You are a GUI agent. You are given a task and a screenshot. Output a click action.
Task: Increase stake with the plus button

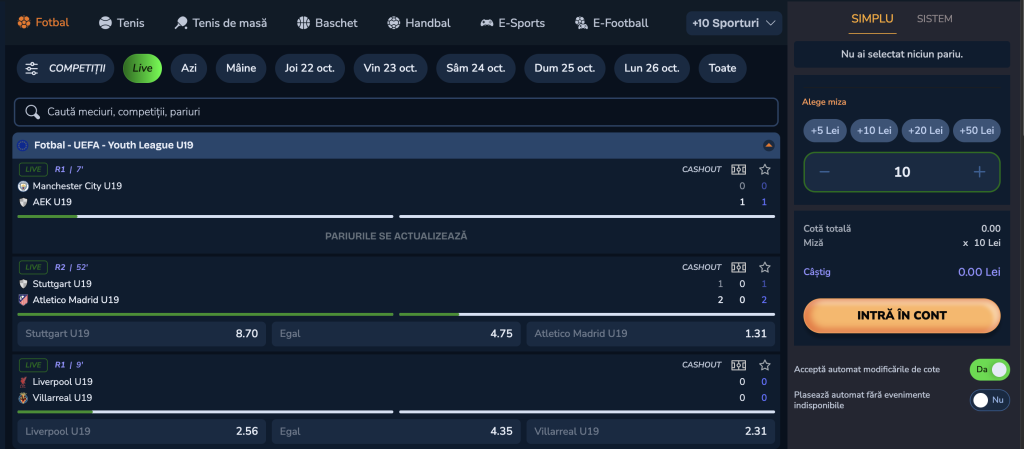coord(979,172)
